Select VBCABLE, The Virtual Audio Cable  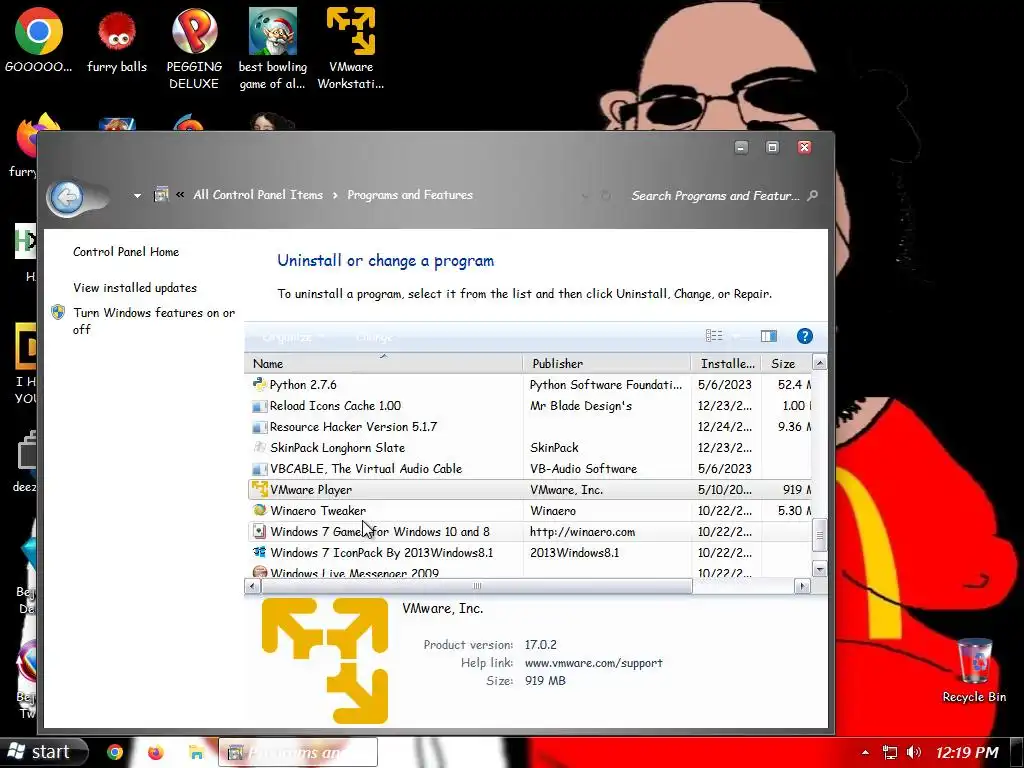pyautogui.click(x=530, y=468)
